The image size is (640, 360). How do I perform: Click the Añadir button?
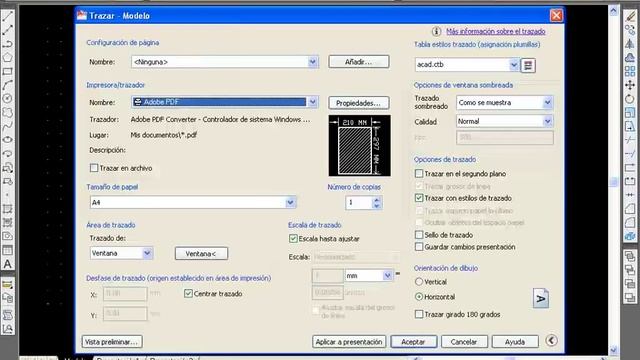pos(359,62)
